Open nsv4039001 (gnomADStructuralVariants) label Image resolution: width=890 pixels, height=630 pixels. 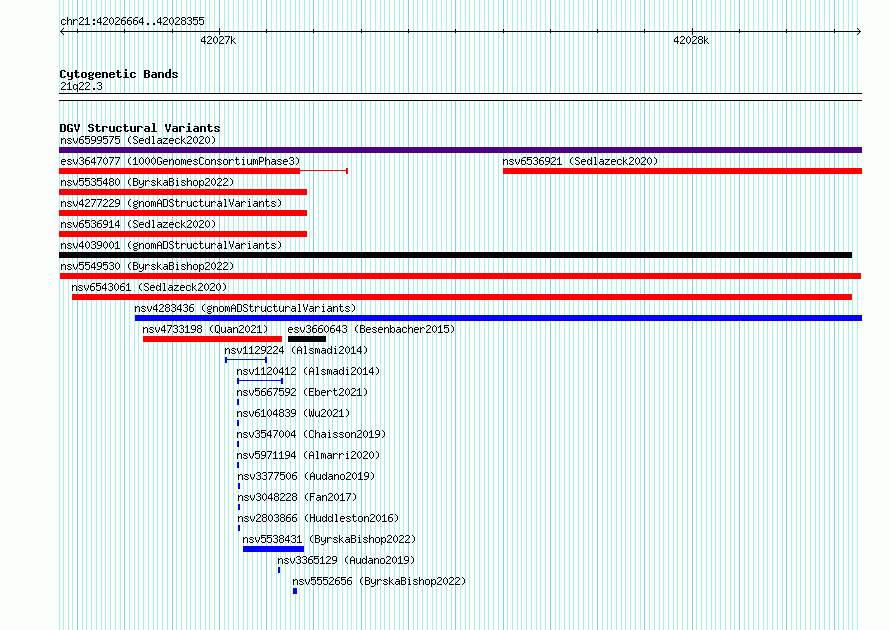click(171, 245)
